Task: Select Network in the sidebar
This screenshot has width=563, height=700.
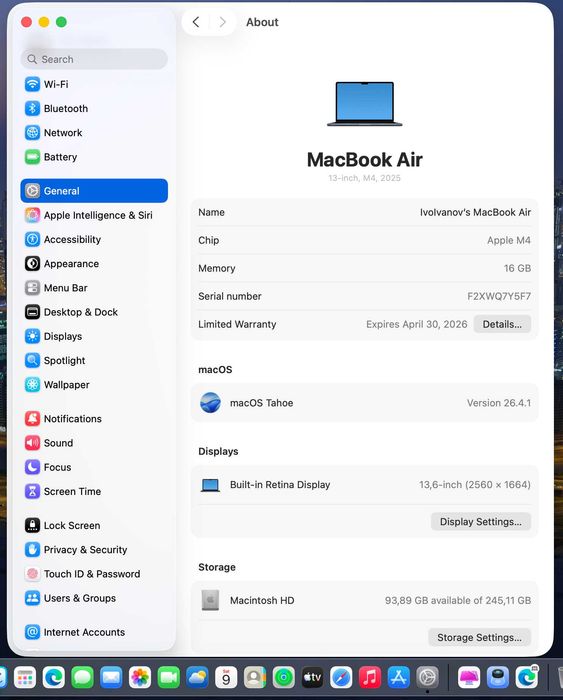Action: coord(94,133)
